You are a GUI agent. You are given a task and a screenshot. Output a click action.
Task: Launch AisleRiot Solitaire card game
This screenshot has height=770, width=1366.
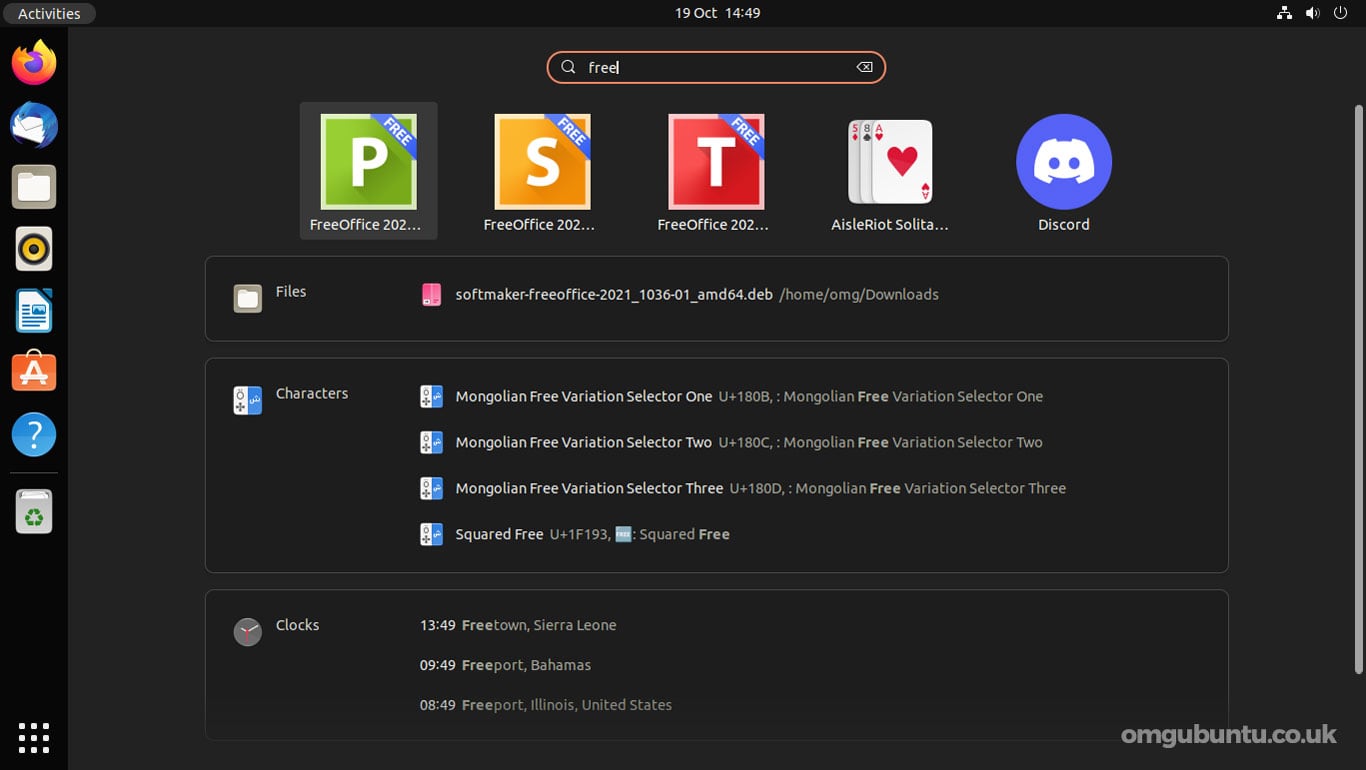point(890,171)
